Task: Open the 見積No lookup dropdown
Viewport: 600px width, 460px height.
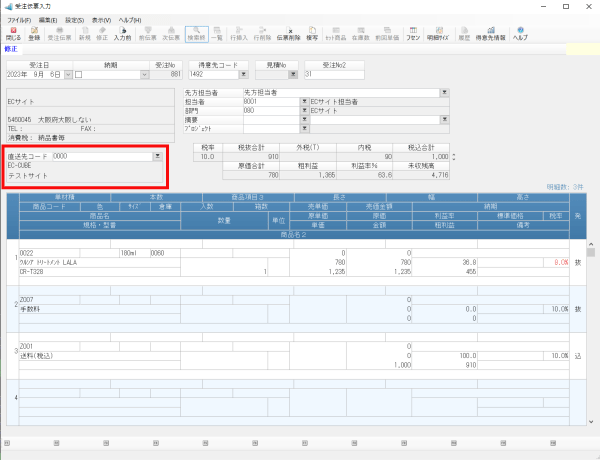Action: click(x=293, y=75)
